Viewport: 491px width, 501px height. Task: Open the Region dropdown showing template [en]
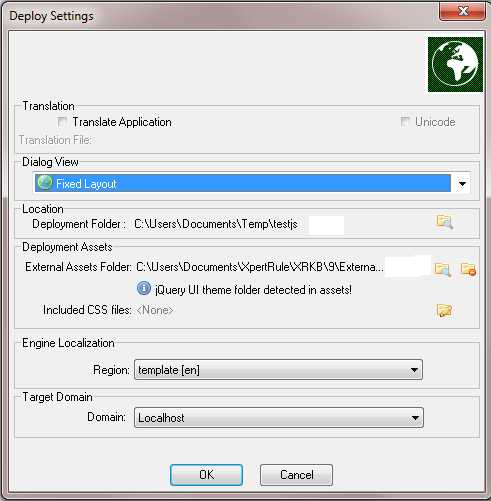point(278,370)
